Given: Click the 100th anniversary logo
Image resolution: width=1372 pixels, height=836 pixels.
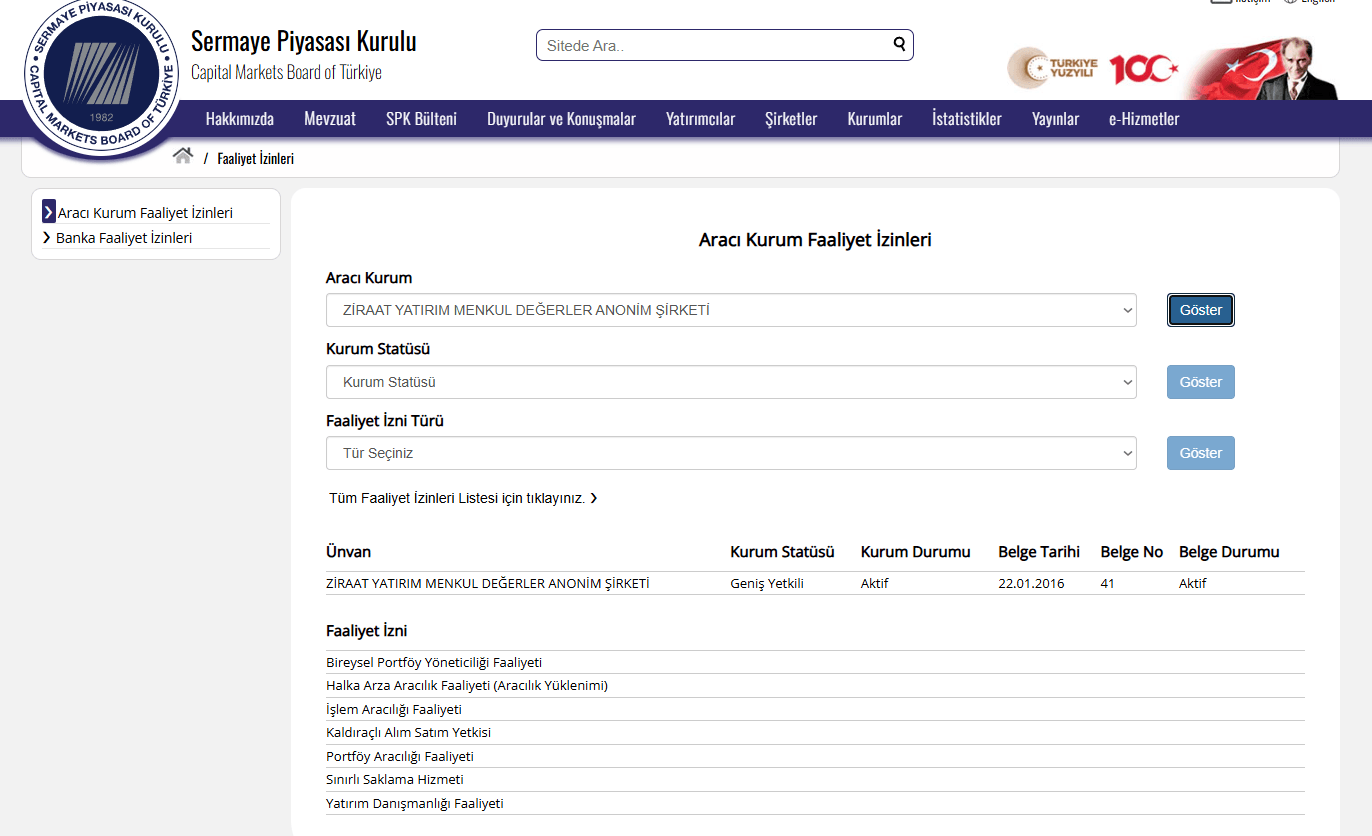Looking at the screenshot, I should point(1143,68).
